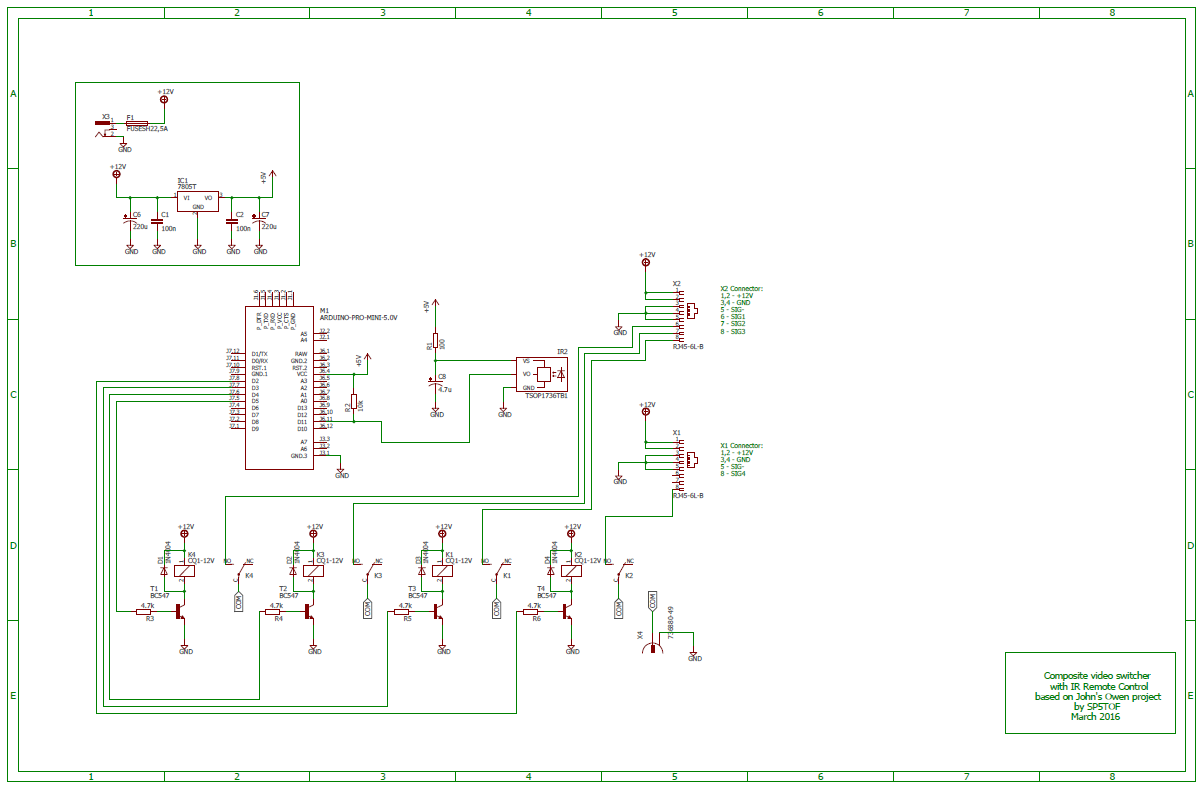Click the R3 4.7k resistor

coord(144,613)
